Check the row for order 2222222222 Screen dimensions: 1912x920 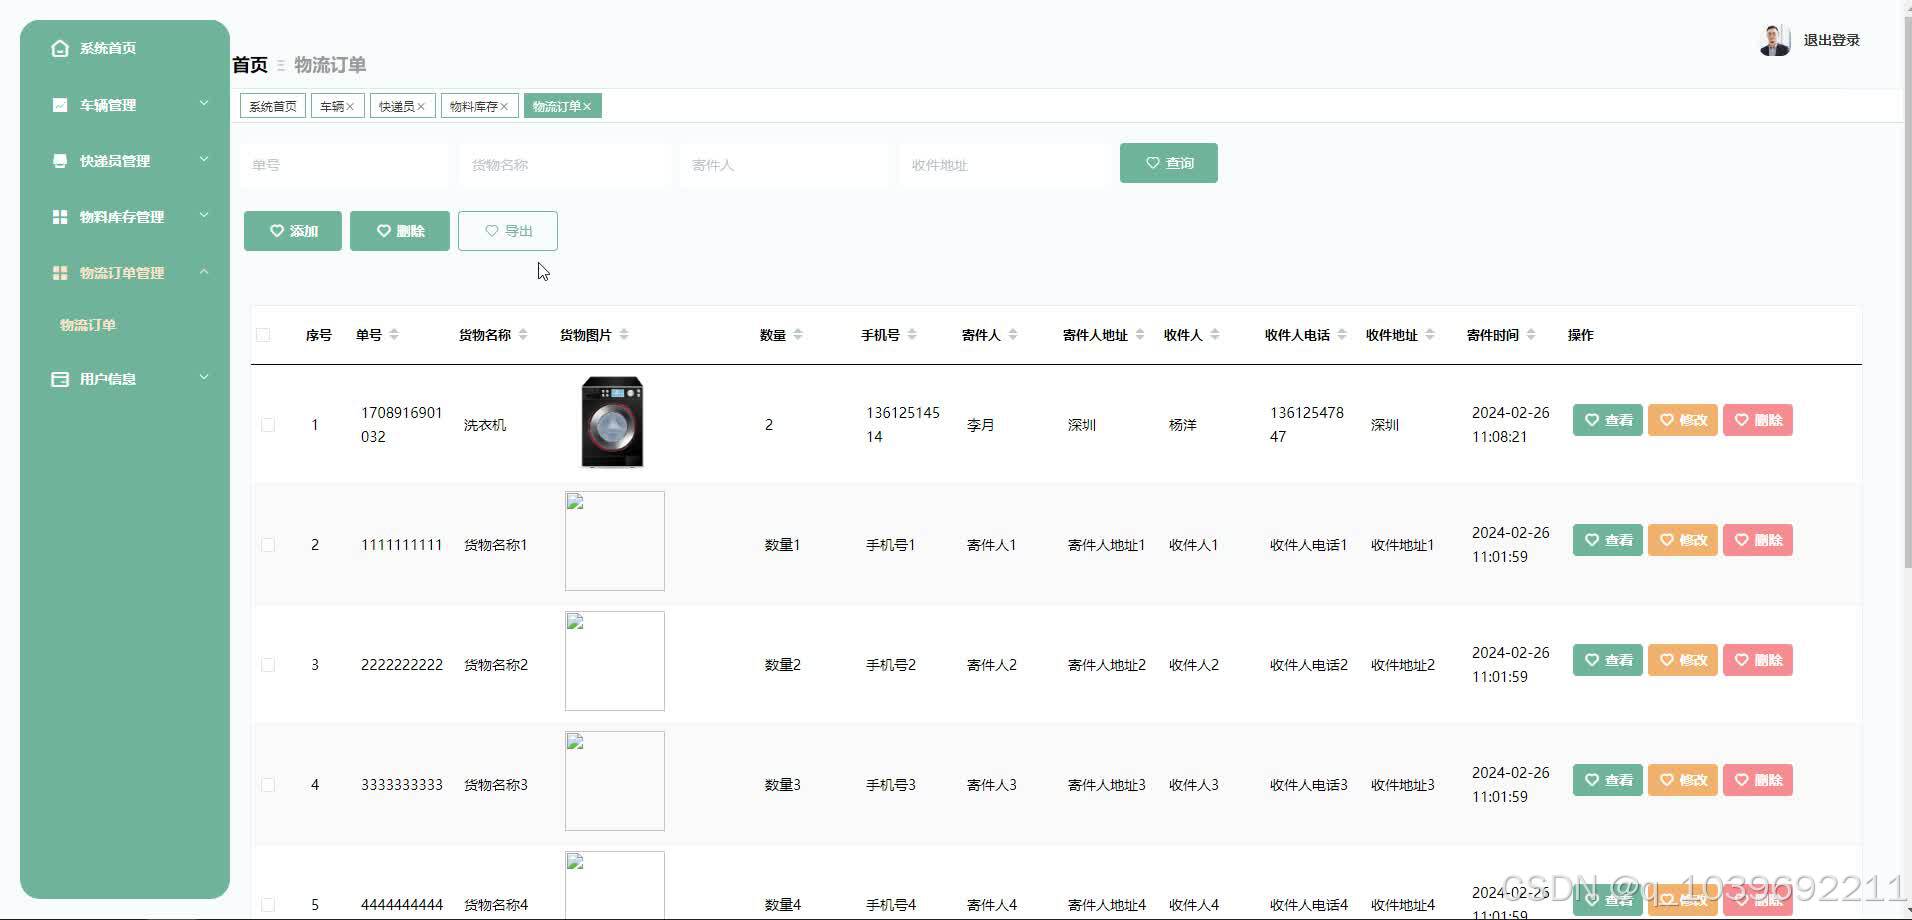click(268, 665)
